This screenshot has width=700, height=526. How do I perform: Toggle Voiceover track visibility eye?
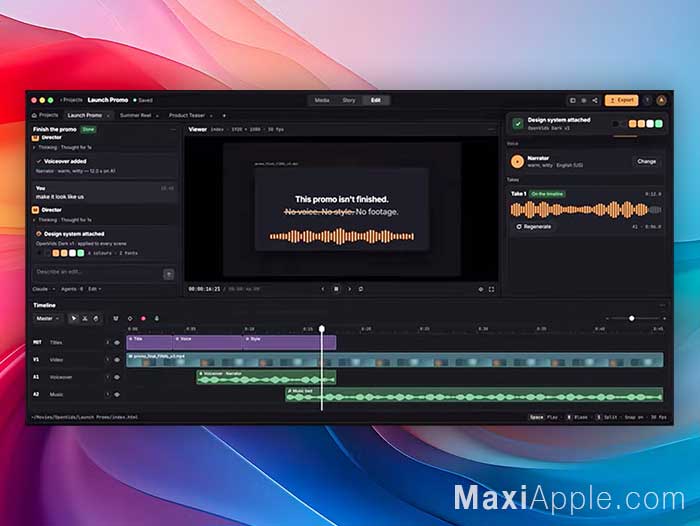click(x=117, y=377)
